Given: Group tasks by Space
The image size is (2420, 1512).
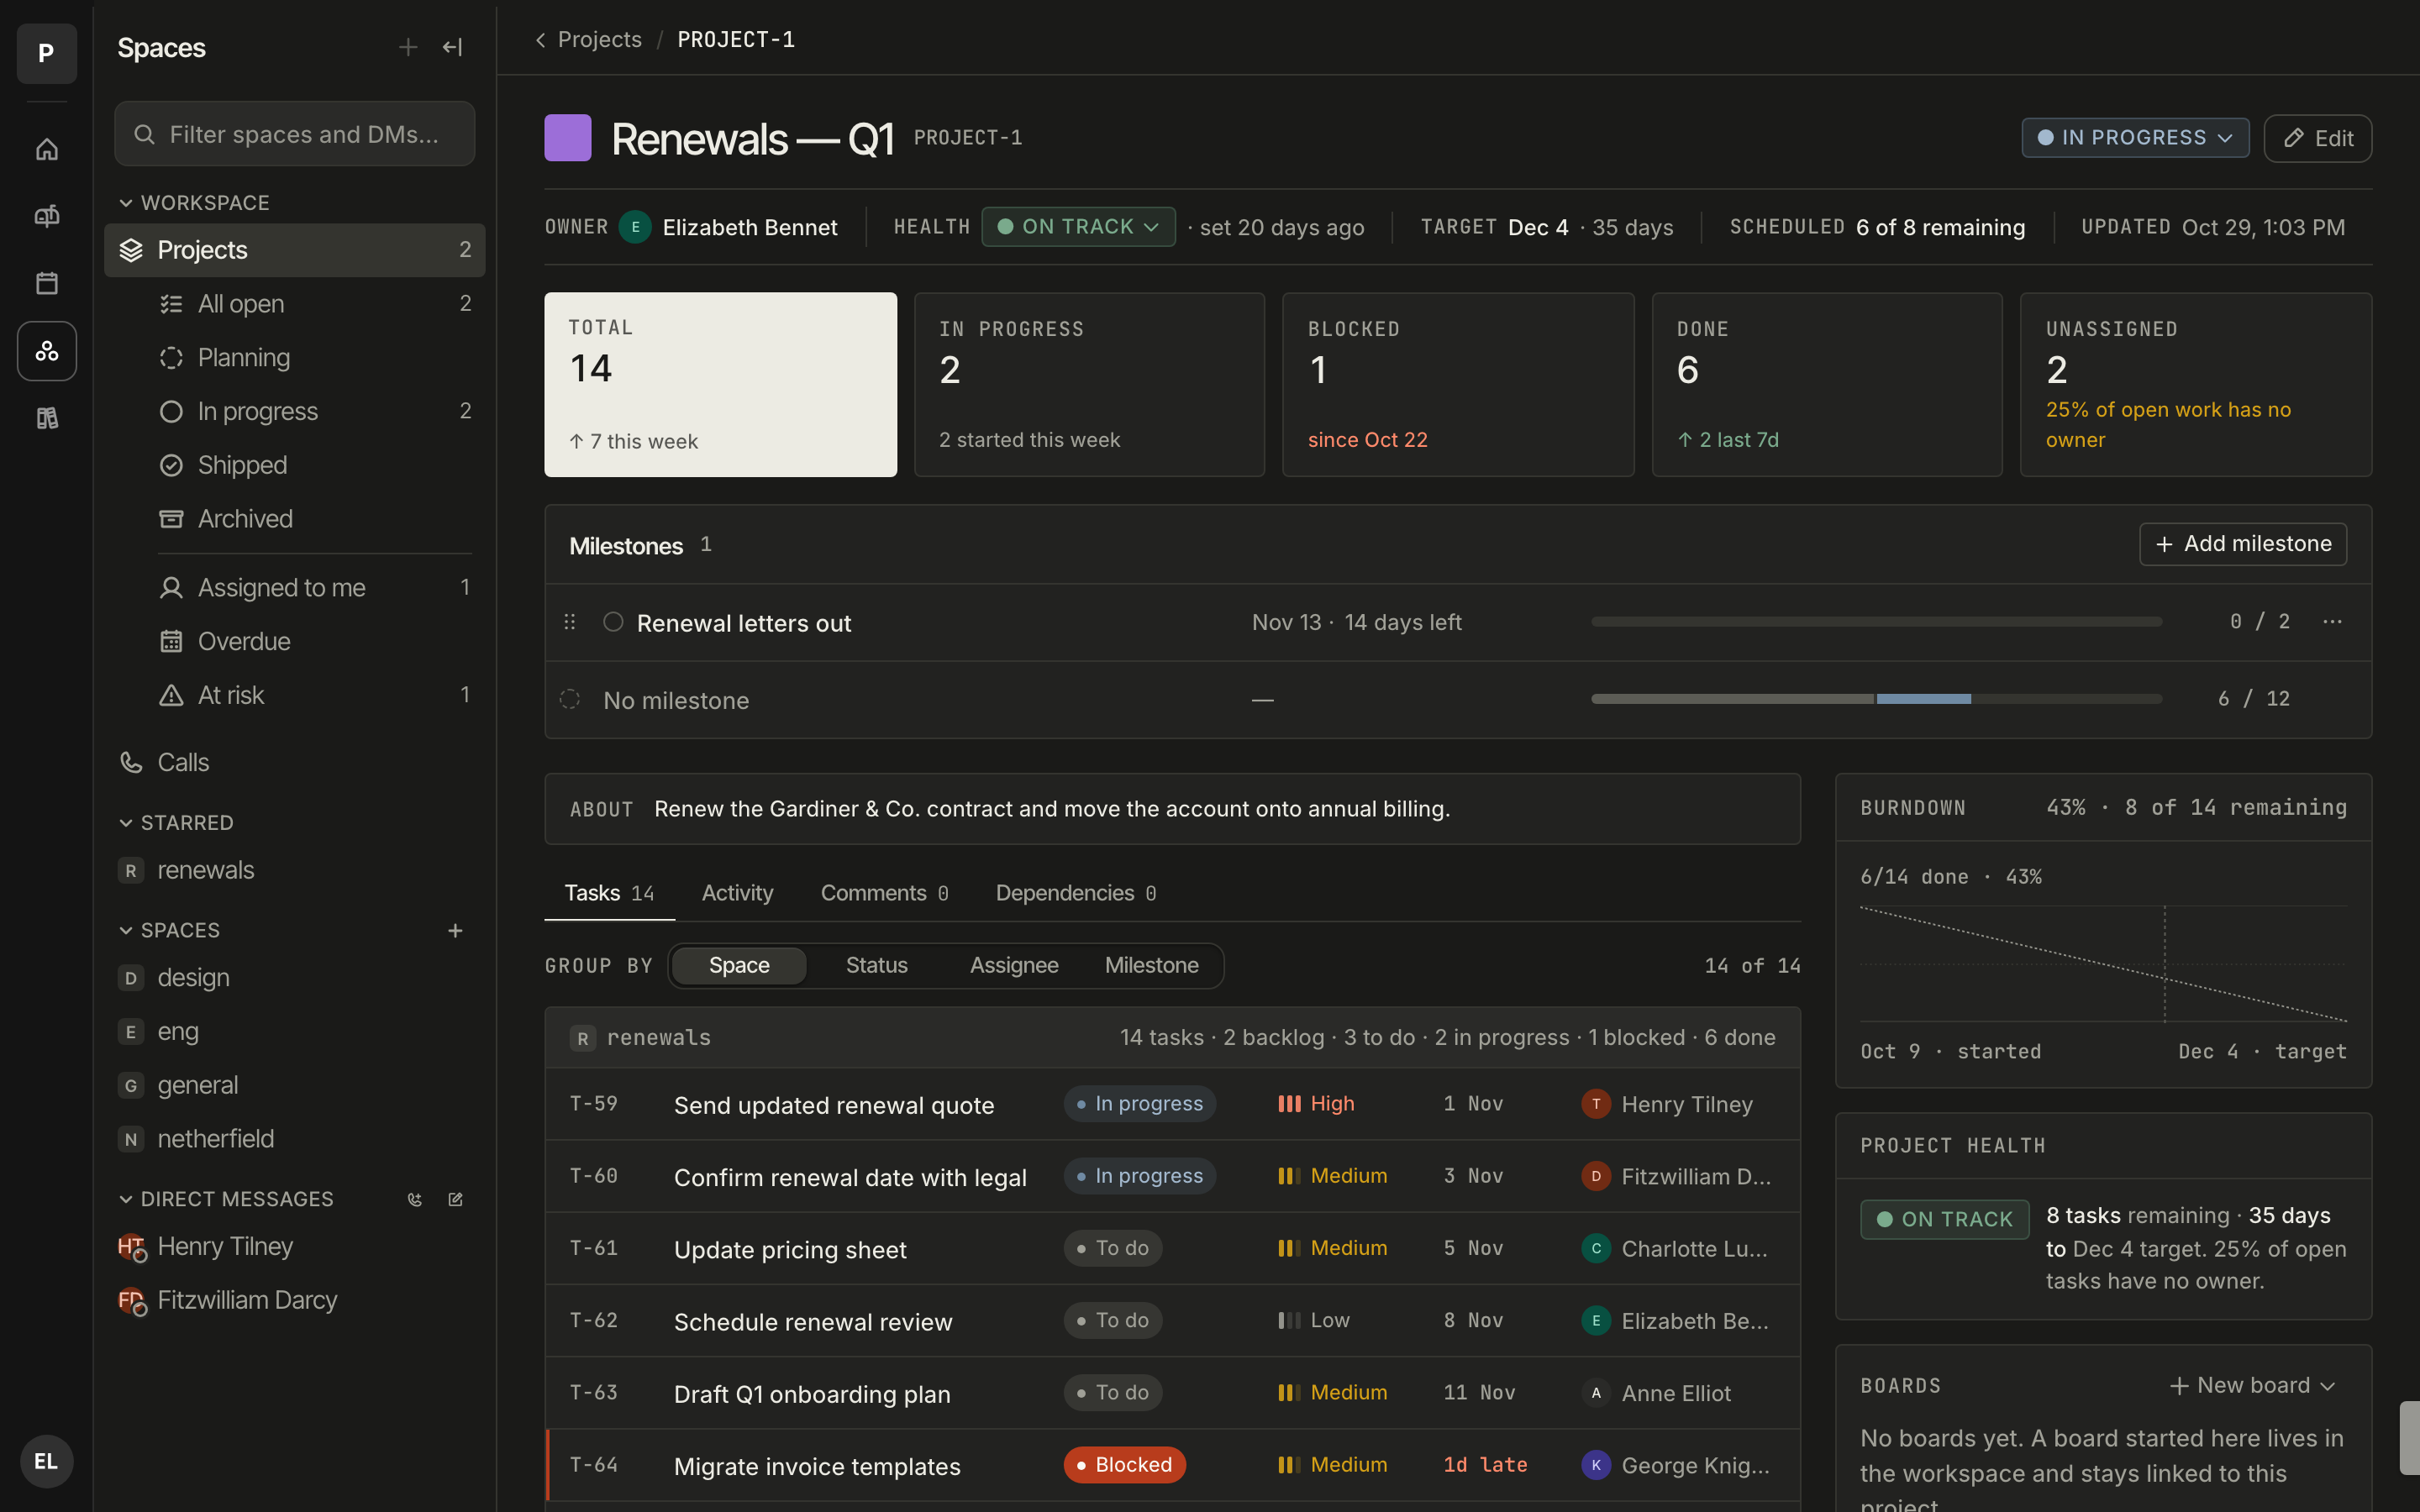Looking at the screenshot, I should click(739, 966).
